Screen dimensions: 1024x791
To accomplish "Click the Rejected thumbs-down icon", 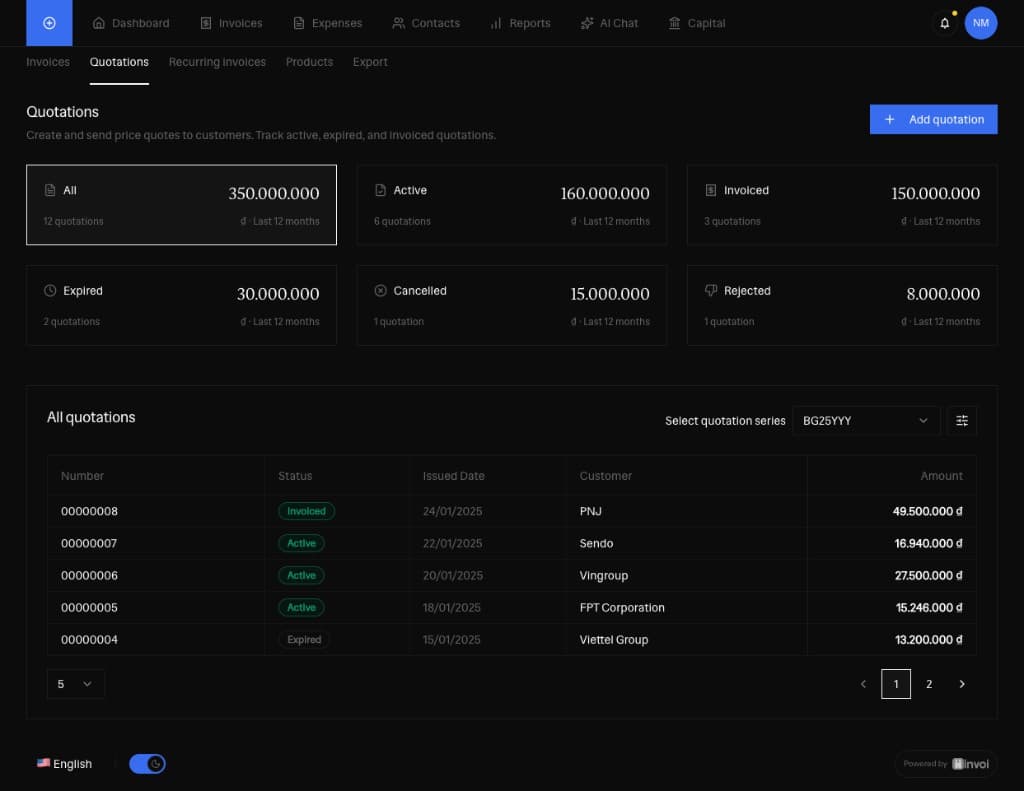I will pos(711,291).
